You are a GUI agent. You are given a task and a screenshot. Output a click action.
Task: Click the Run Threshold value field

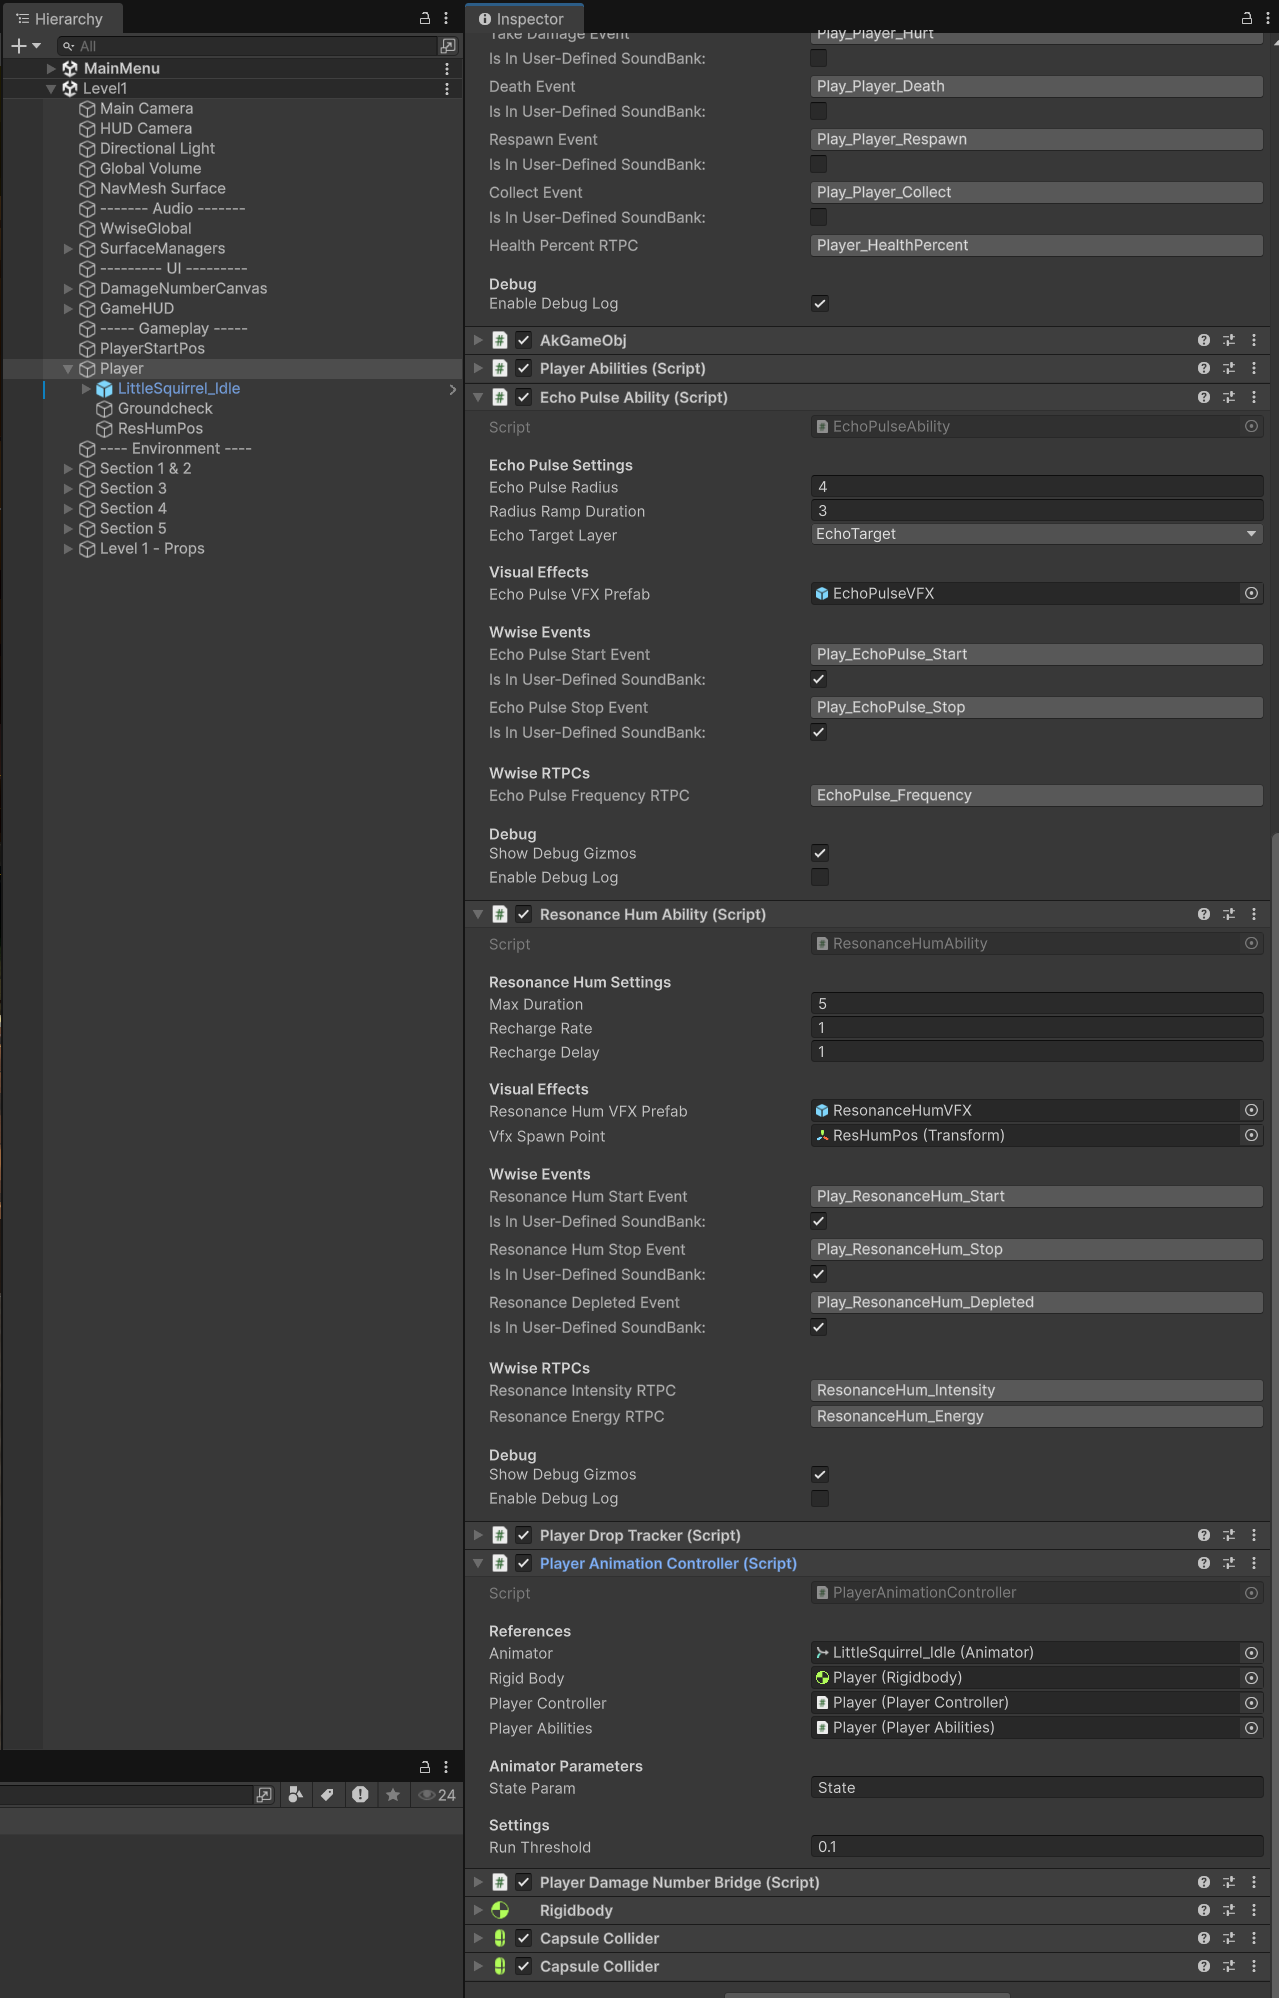tap(1036, 1847)
